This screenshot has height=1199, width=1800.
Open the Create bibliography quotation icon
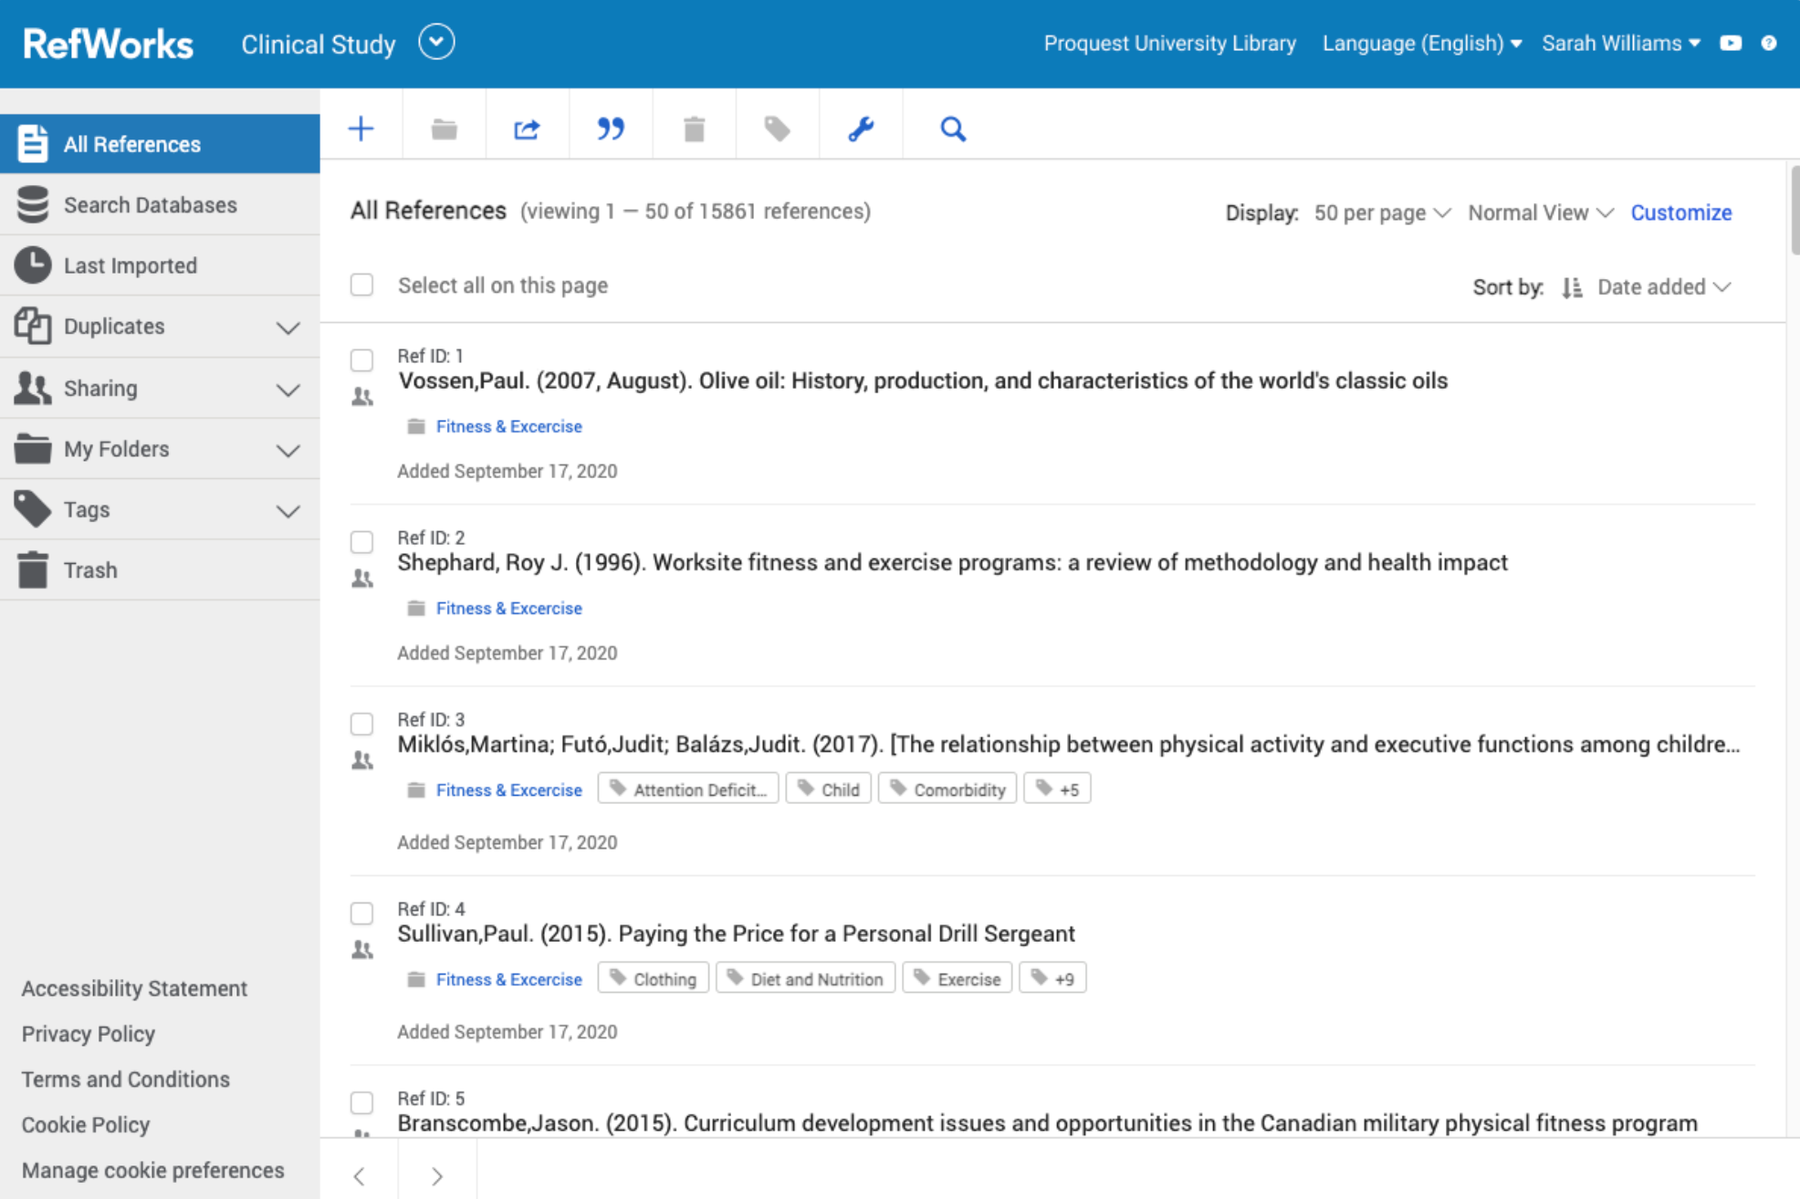(x=610, y=129)
